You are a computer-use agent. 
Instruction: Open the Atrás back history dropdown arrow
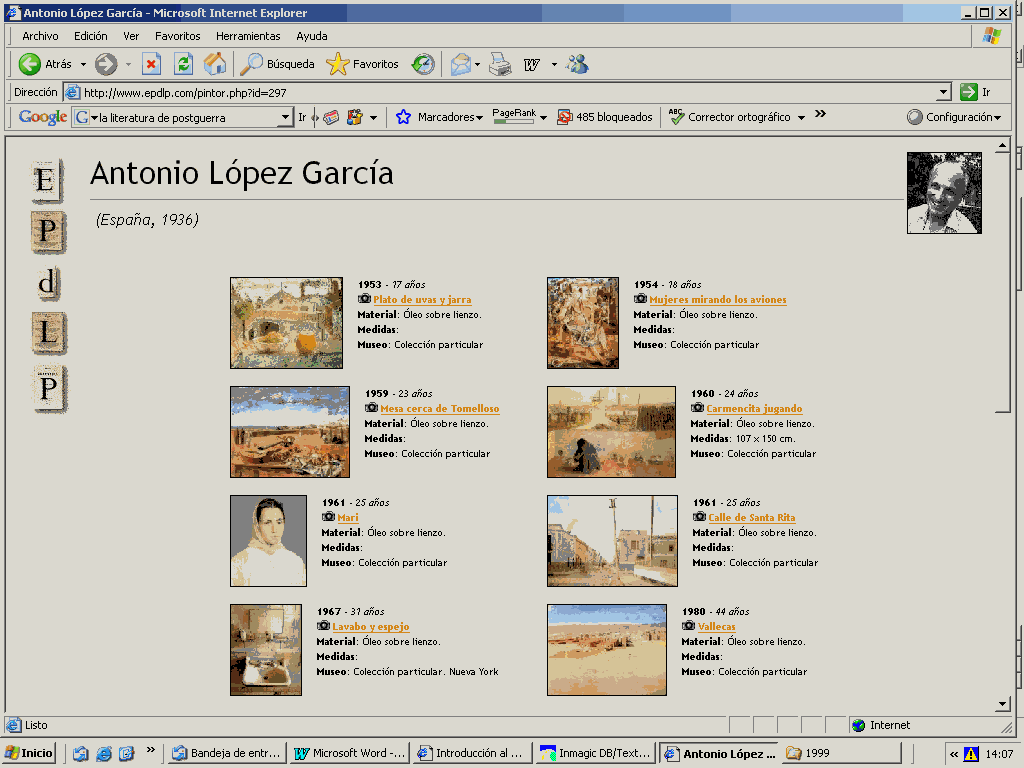click(x=83, y=64)
